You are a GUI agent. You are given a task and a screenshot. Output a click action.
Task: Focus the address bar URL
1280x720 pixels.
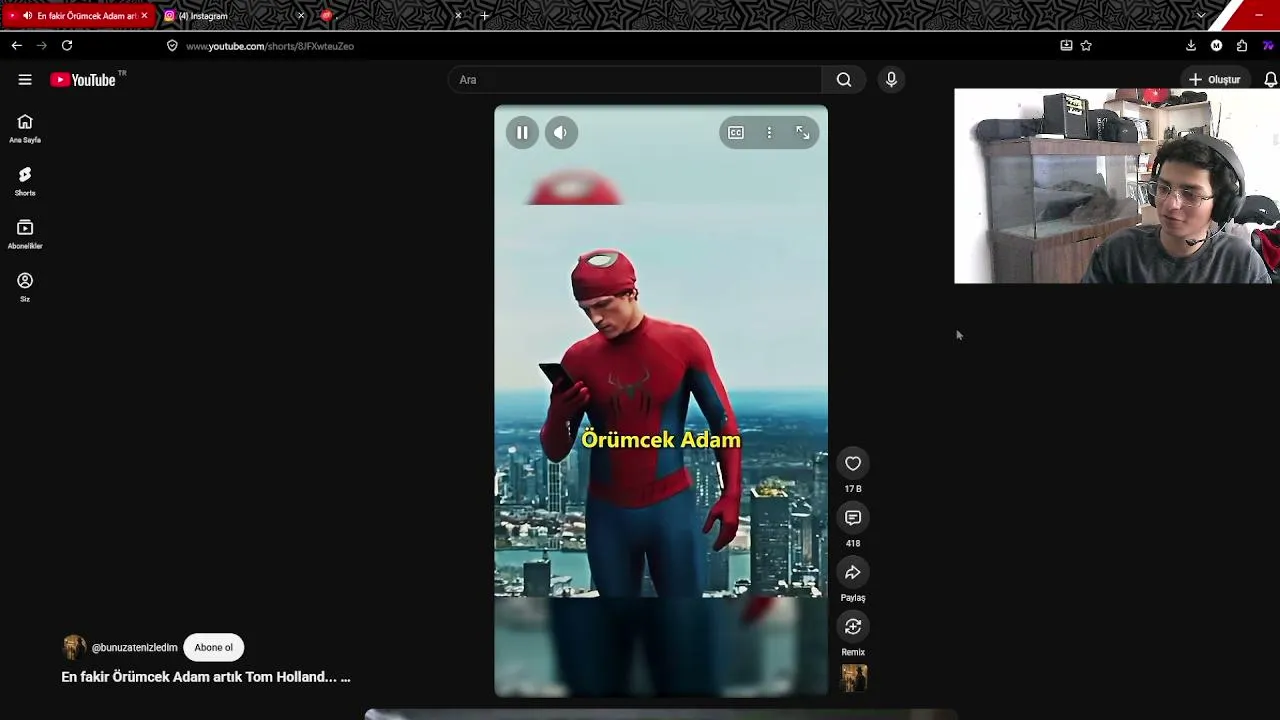pyautogui.click(x=270, y=46)
